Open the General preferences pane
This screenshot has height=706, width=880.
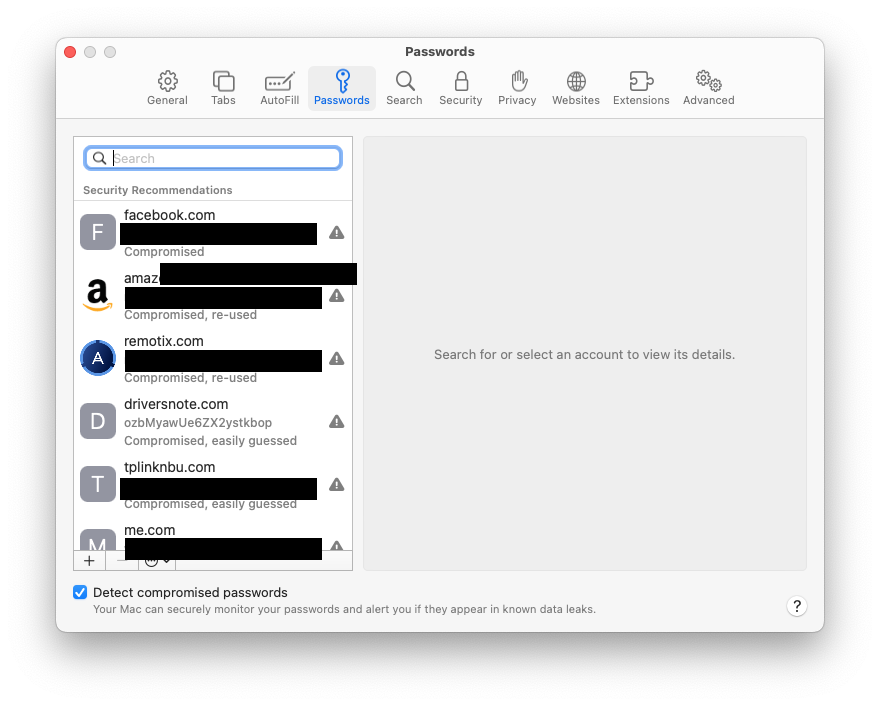167,88
